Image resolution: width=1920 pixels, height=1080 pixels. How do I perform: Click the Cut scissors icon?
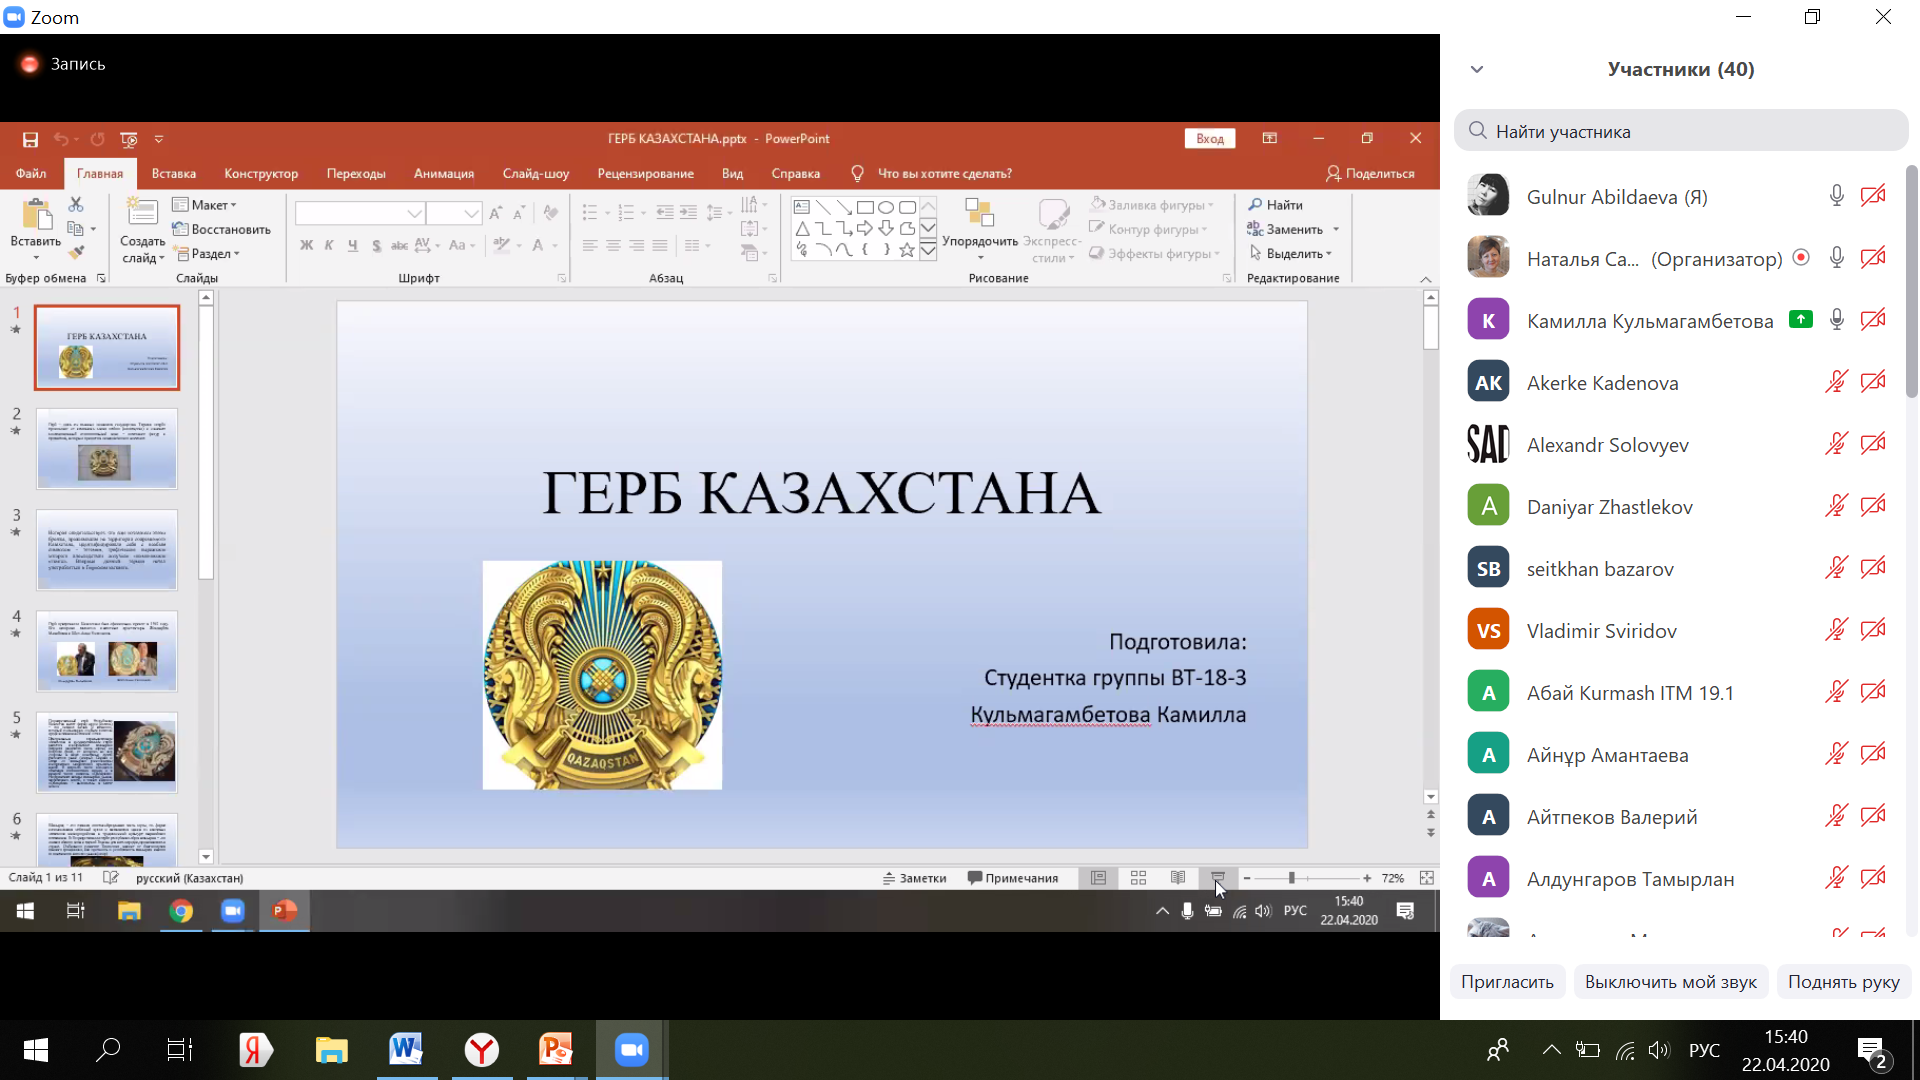76,204
